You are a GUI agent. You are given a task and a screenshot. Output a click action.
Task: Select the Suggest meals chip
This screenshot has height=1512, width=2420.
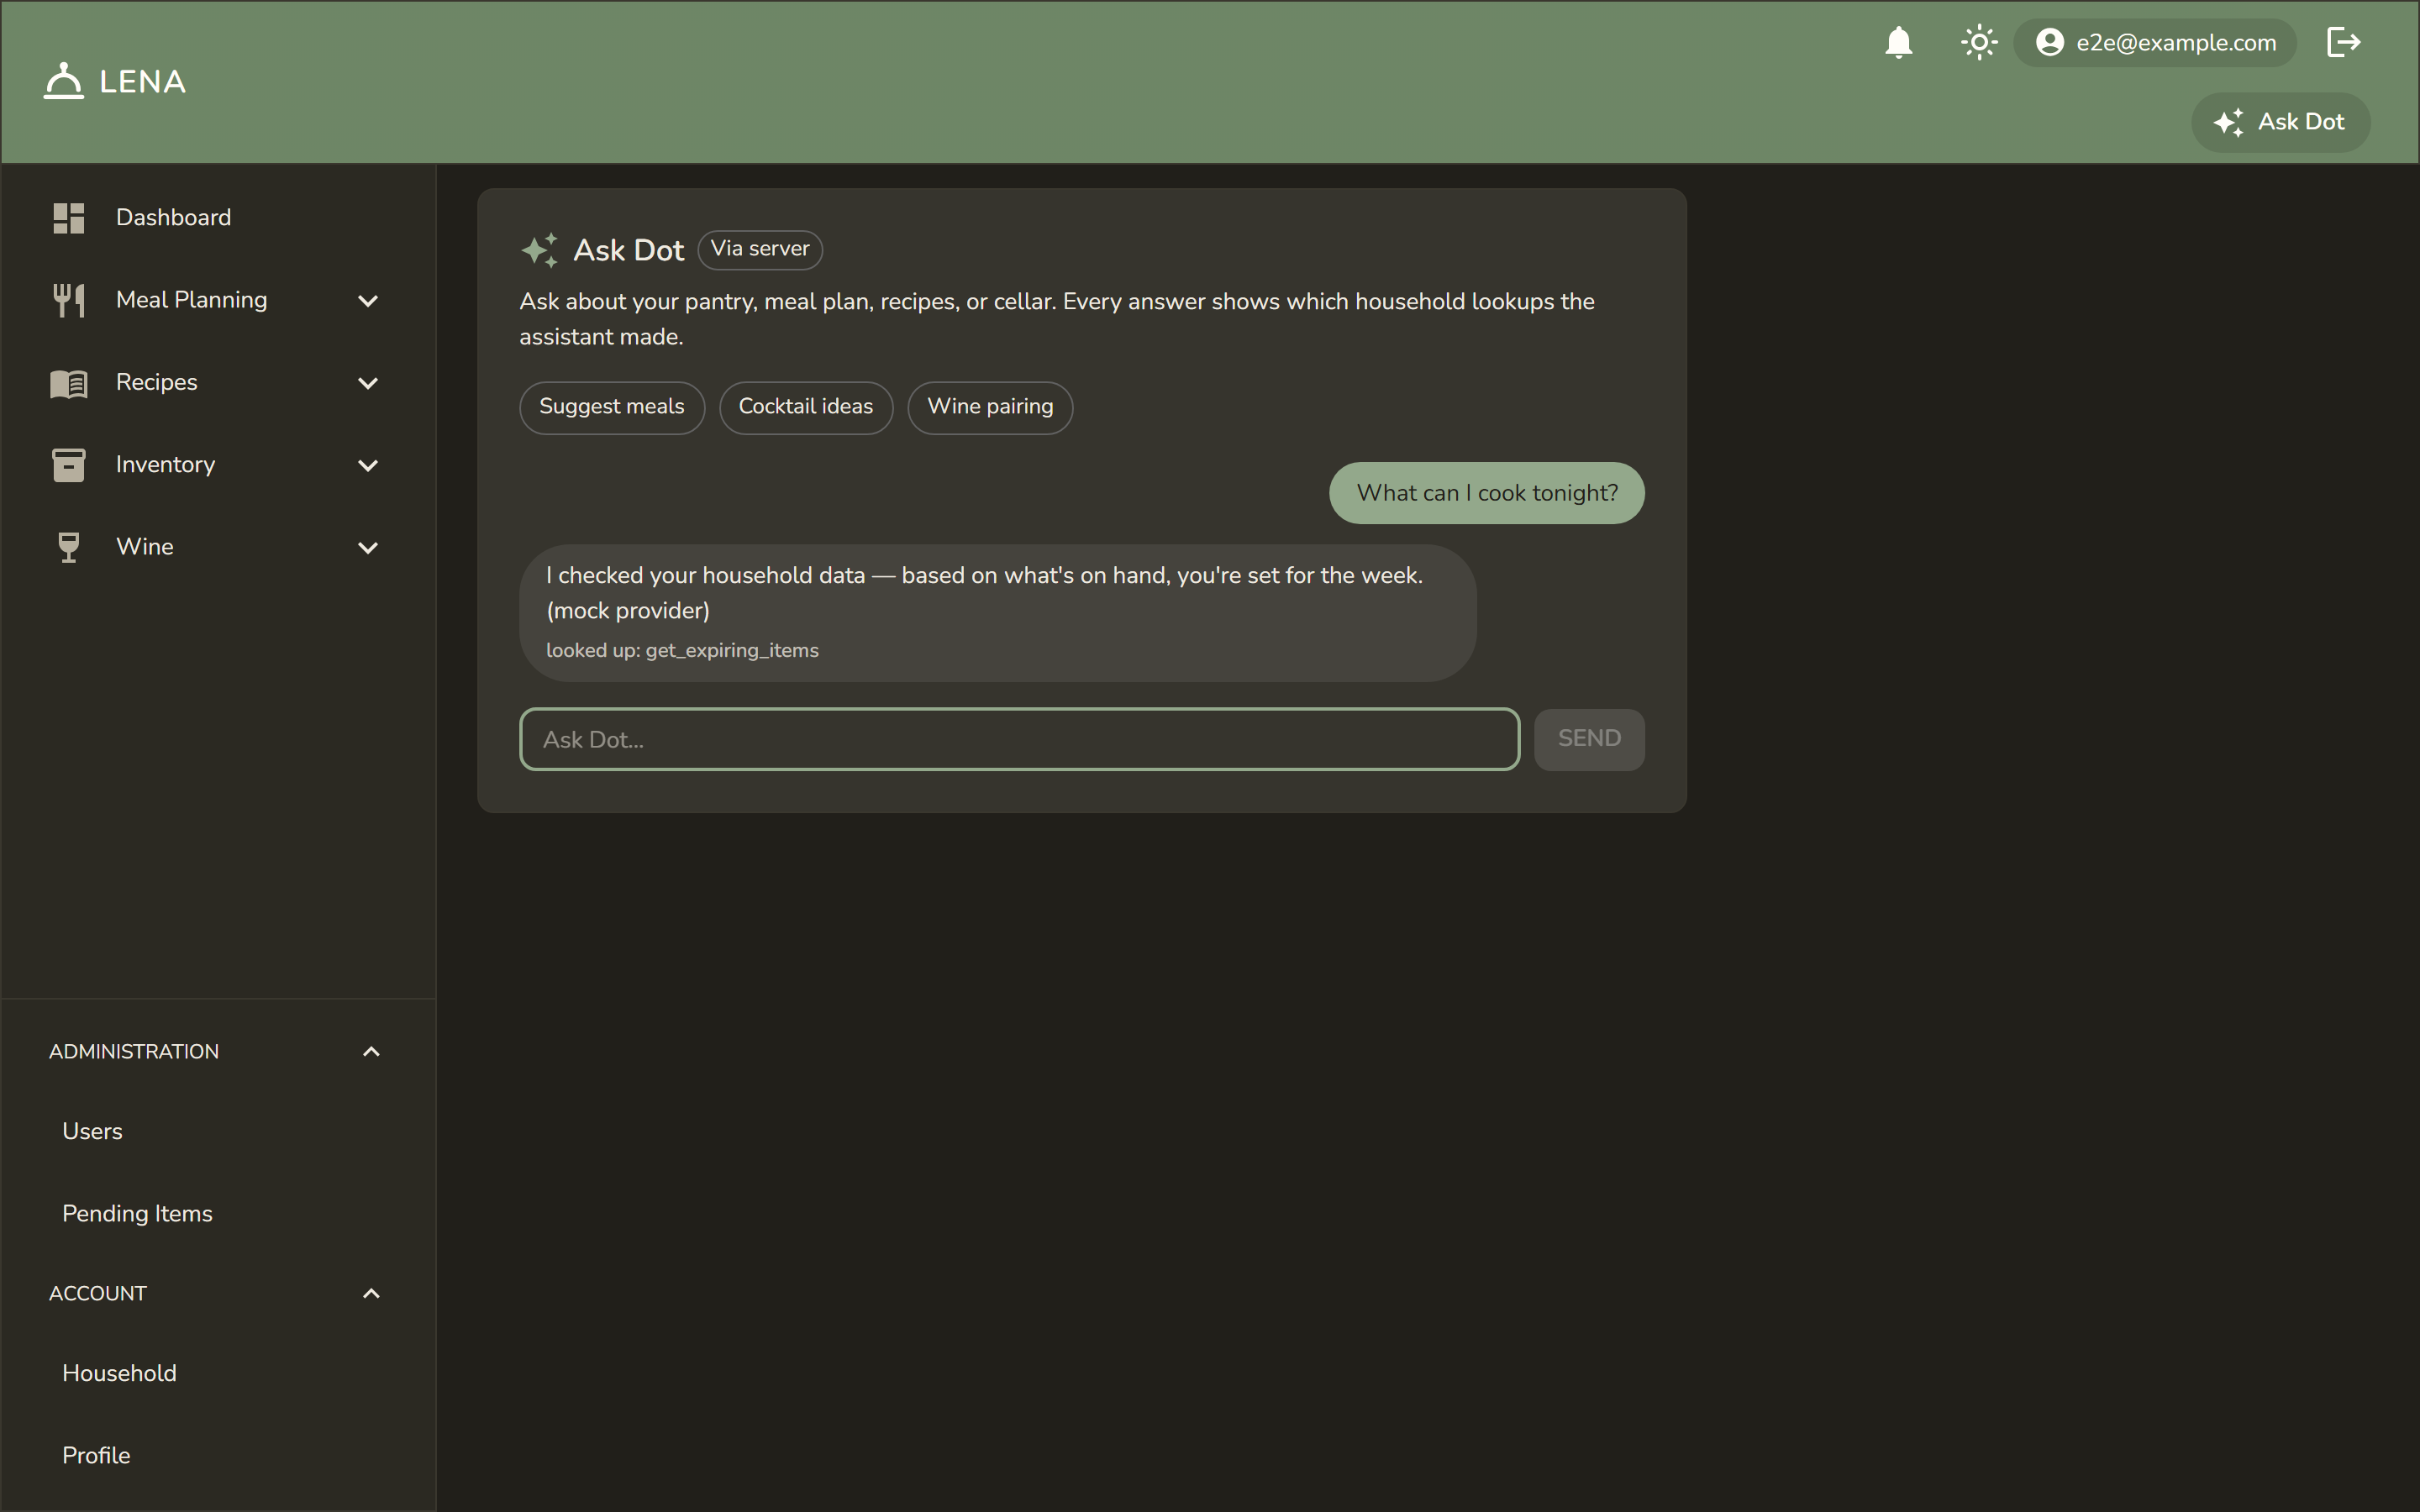612,407
